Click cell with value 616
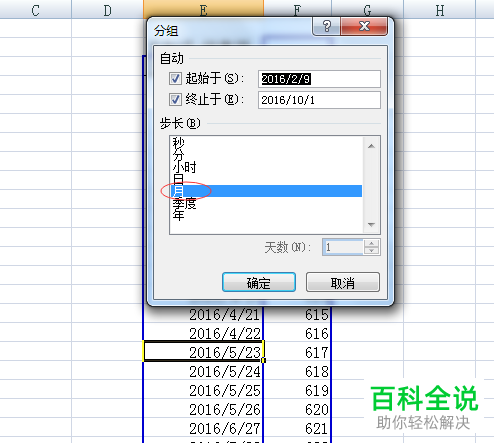This screenshot has width=494, height=443. click(x=297, y=333)
